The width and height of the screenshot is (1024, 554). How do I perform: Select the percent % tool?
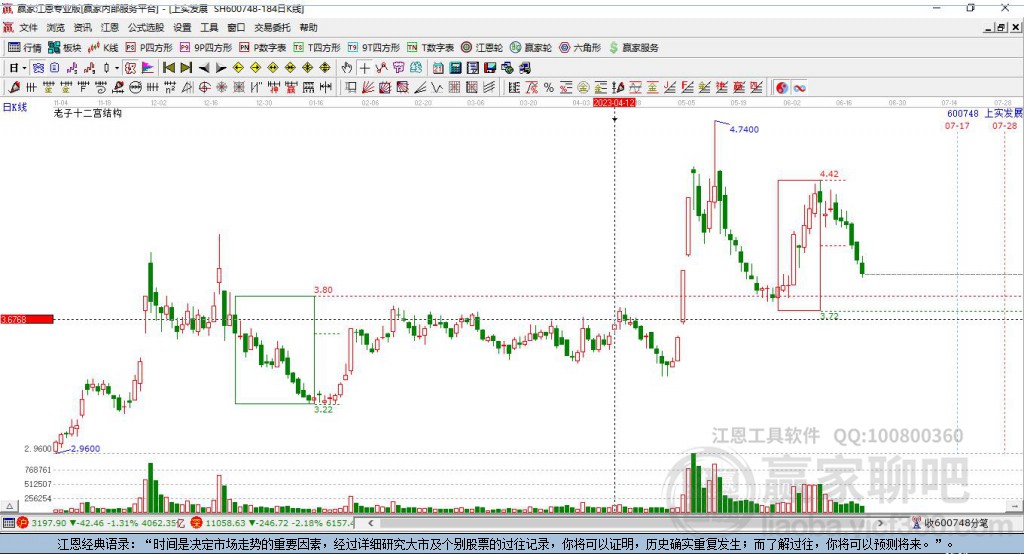[x=549, y=87]
